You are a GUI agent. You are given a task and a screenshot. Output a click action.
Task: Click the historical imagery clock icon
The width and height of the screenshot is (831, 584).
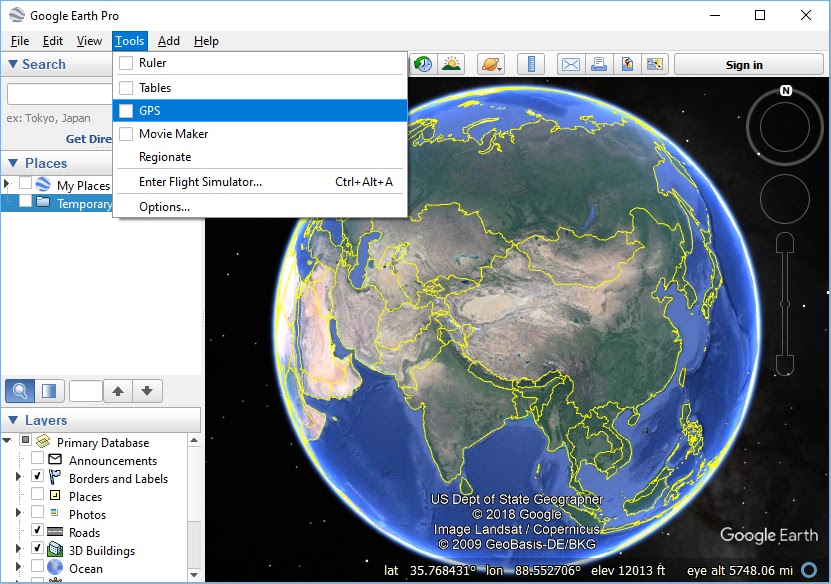point(423,65)
